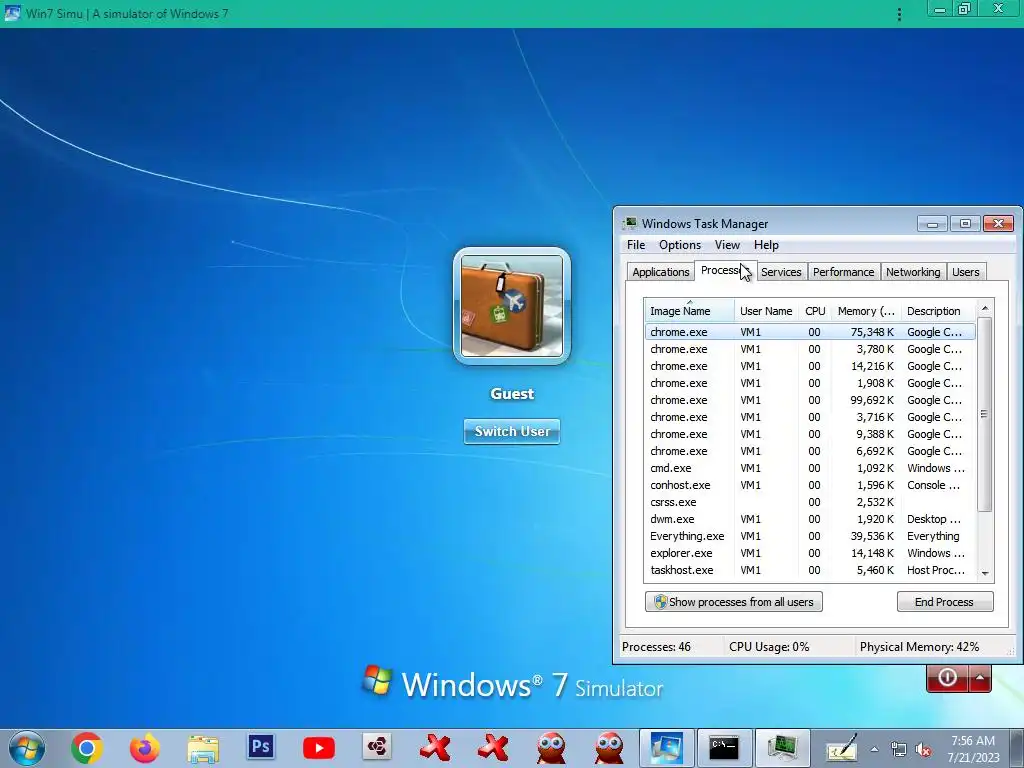Select the Everything.exe process
This screenshot has height=768, width=1024.
810,536
